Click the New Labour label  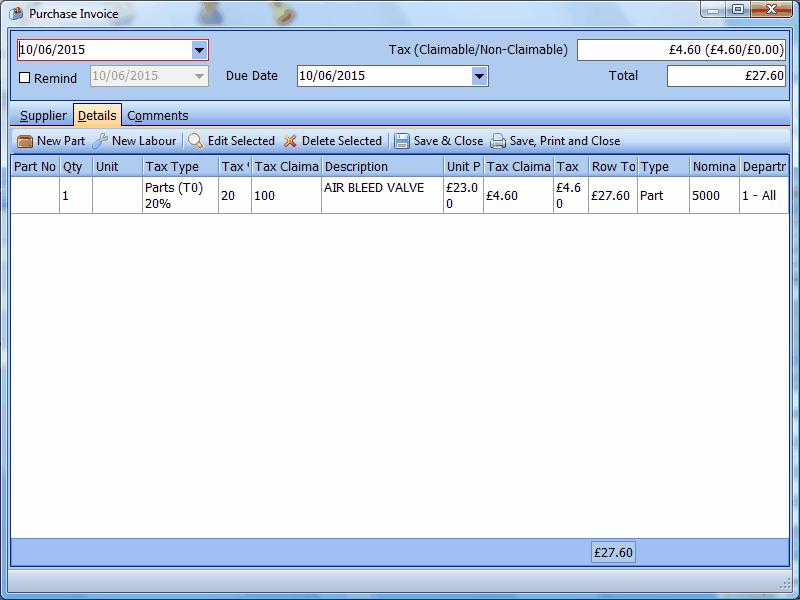[144, 141]
